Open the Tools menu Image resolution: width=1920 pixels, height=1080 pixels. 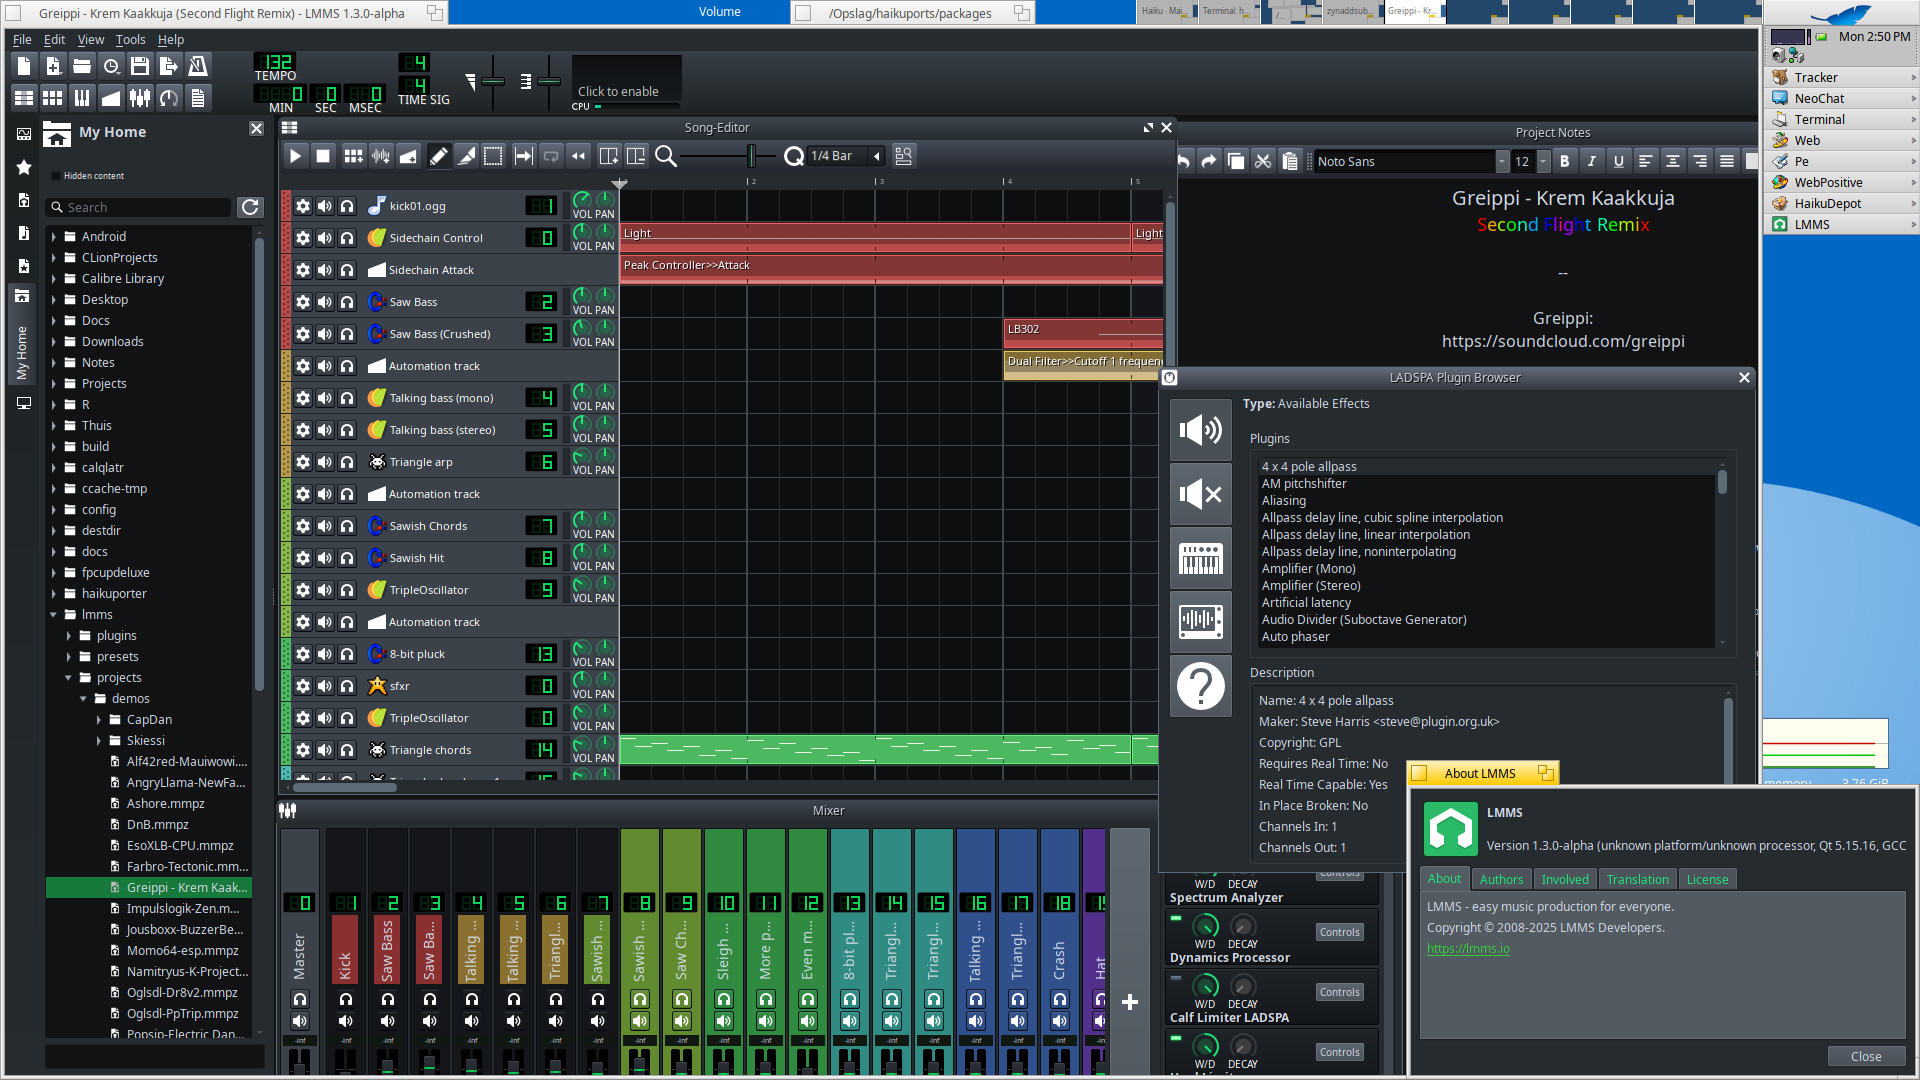click(130, 40)
